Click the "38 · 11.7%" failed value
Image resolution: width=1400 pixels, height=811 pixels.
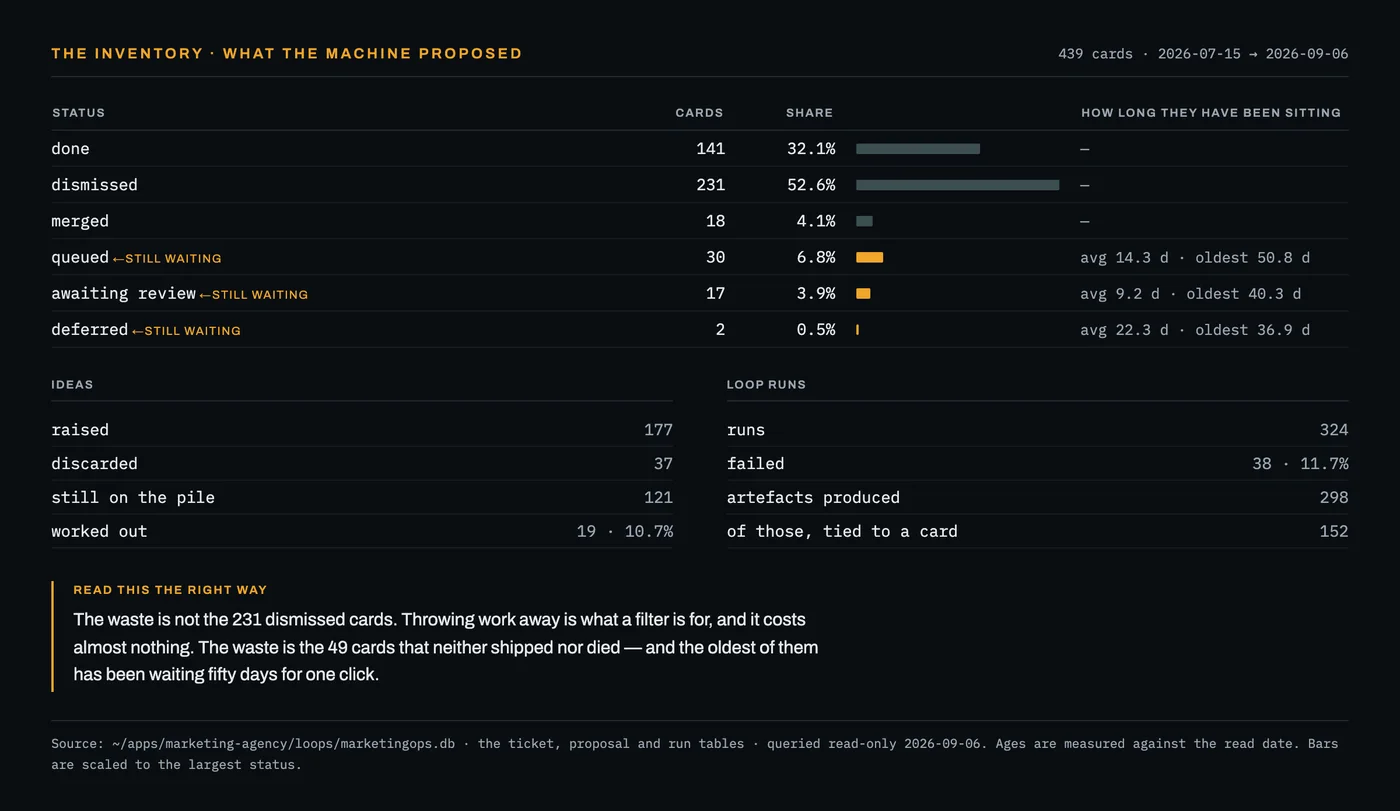(1300, 464)
